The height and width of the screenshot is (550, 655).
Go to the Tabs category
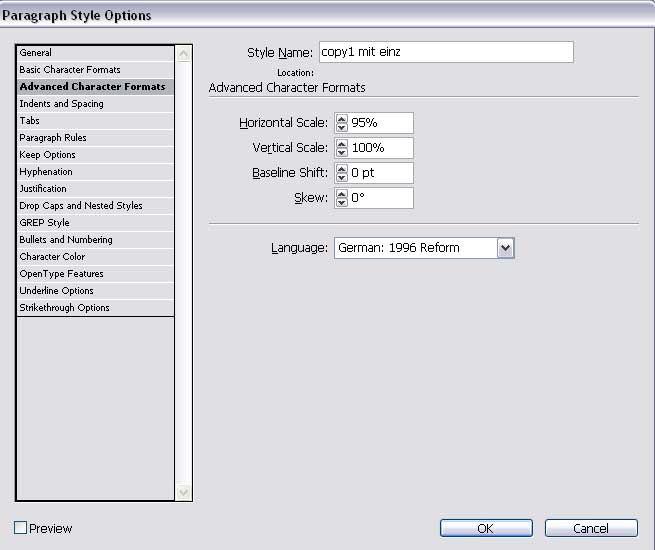click(95, 121)
